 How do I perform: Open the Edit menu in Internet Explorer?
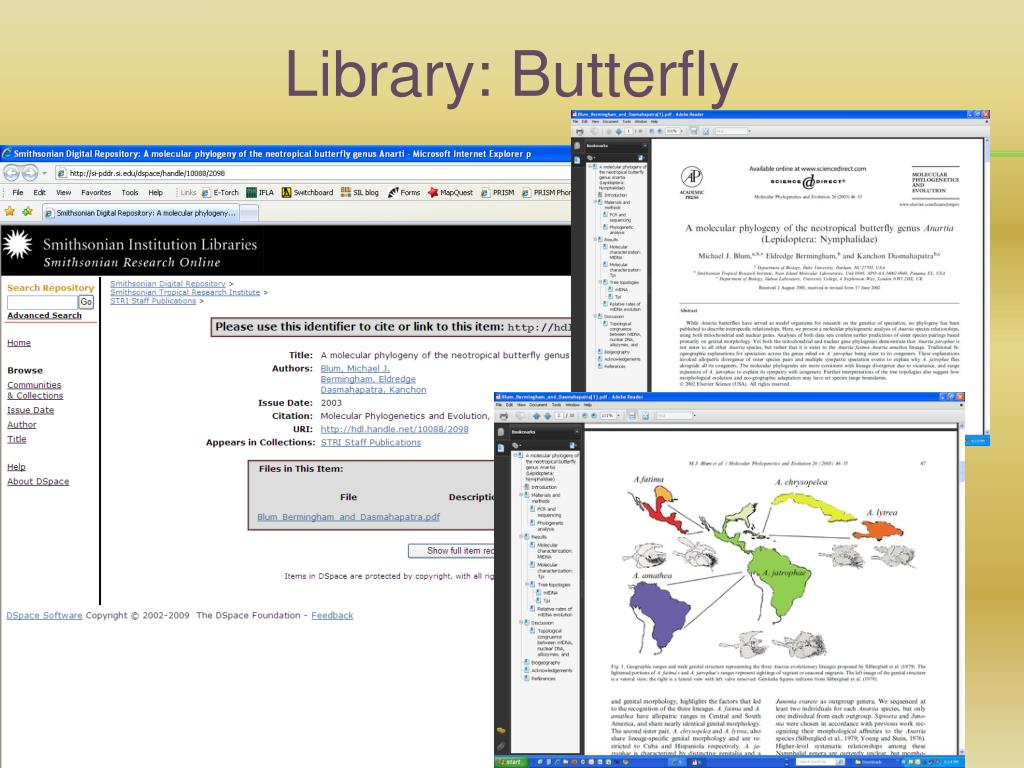(39, 193)
